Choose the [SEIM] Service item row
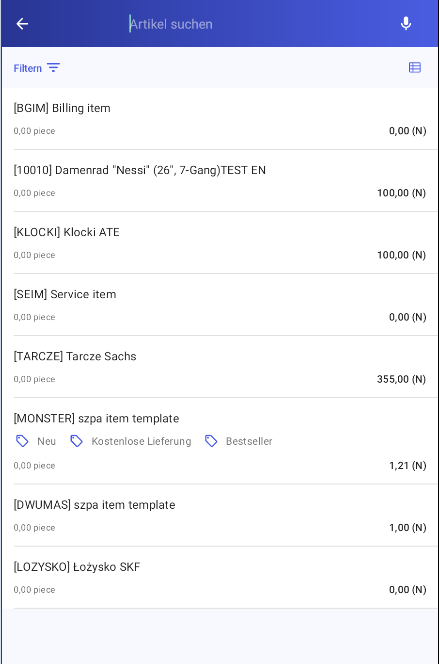The height and width of the screenshot is (664, 439). 219,305
